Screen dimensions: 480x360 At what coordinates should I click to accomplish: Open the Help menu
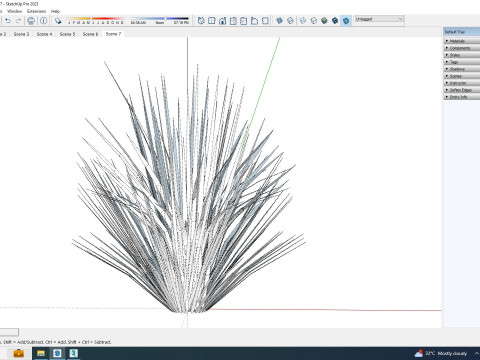[55, 11]
